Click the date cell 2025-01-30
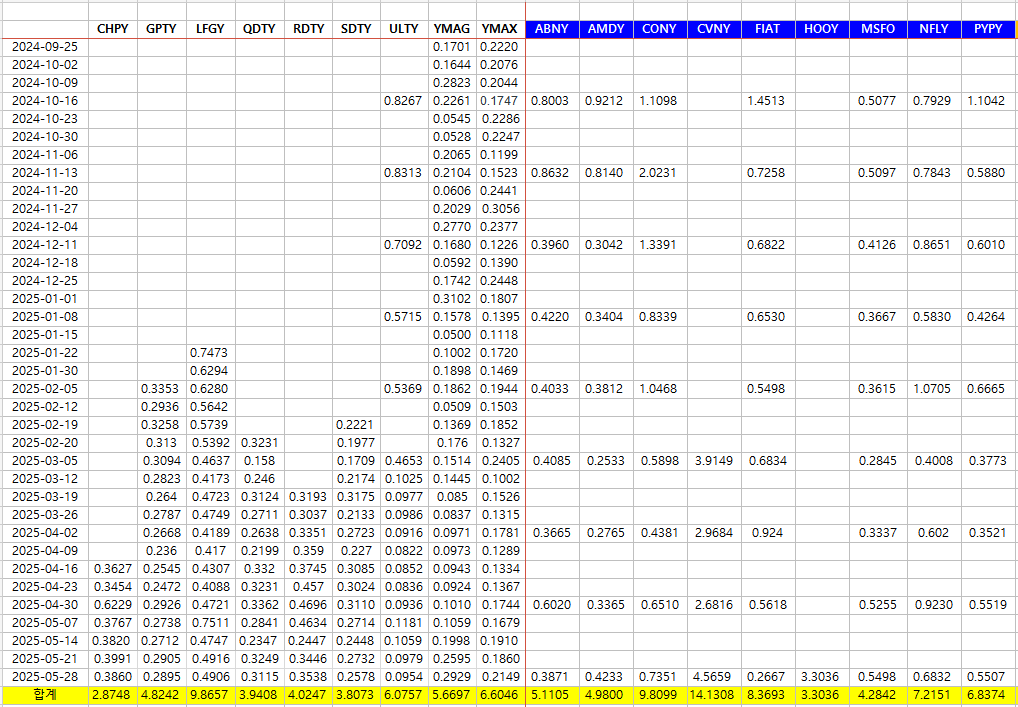Image resolution: width=1018 pixels, height=707 pixels. pyautogui.click(x=45, y=371)
